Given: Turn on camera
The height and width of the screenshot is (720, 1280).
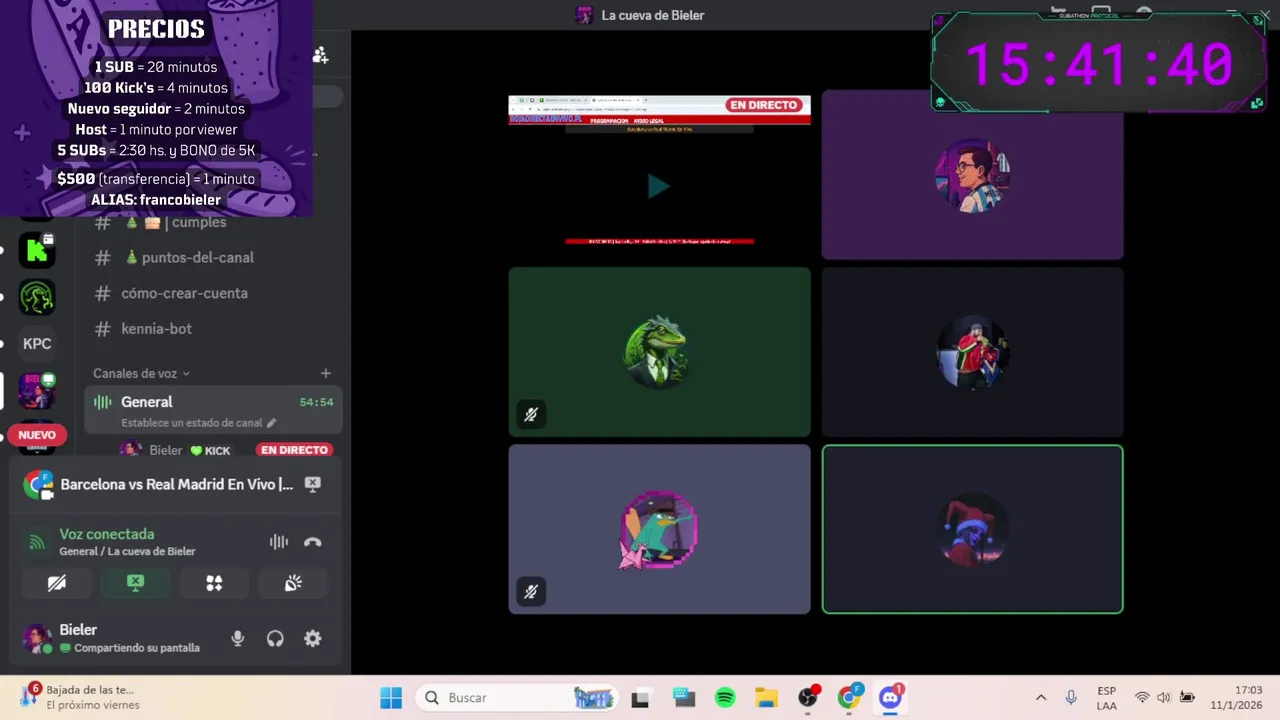Looking at the screenshot, I should (57, 583).
